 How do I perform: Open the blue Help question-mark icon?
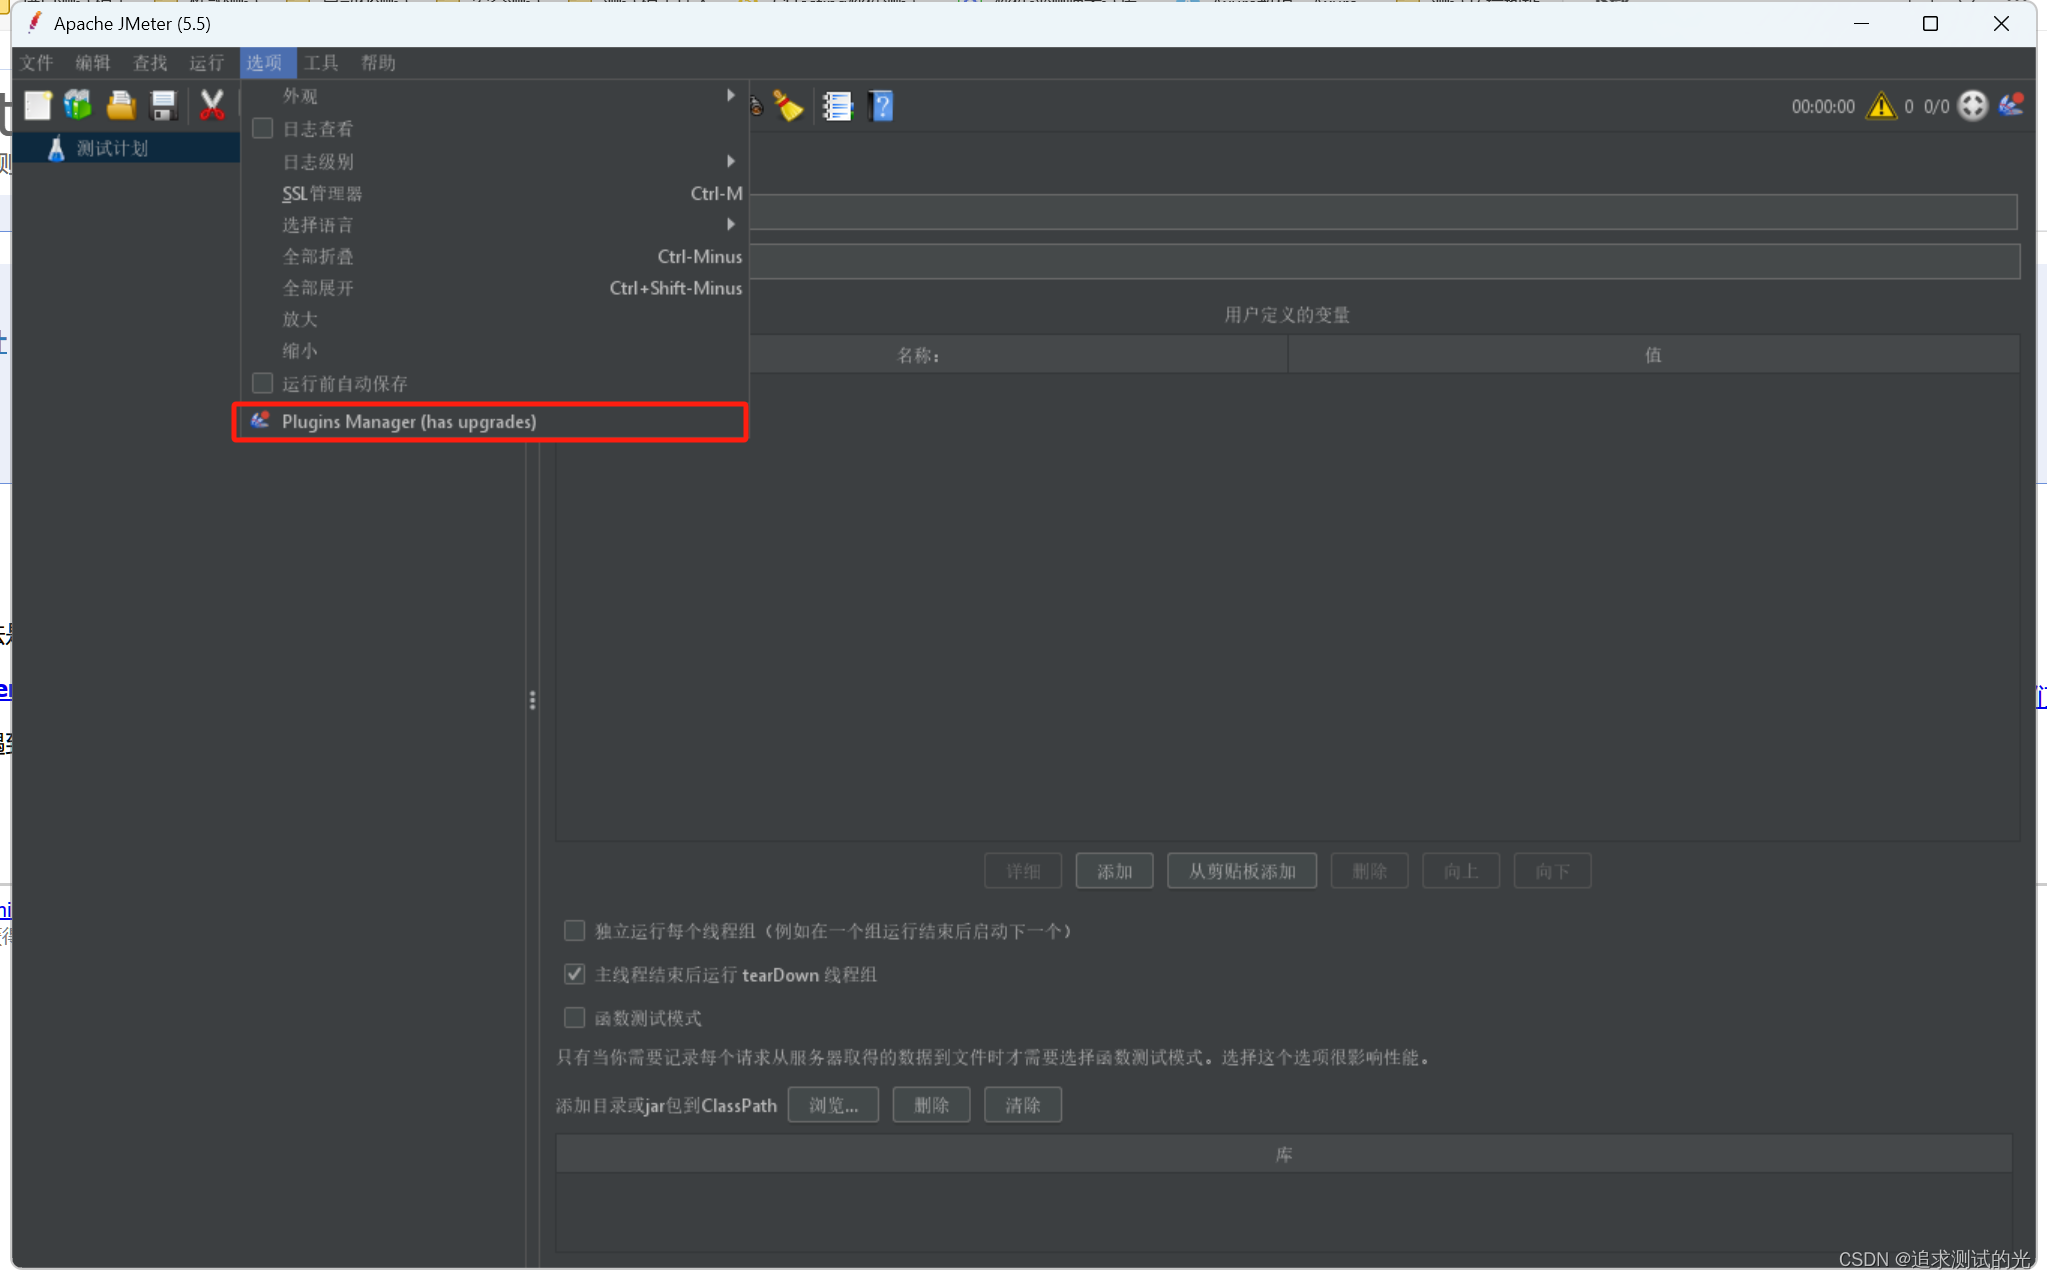(x=881, y=106)
